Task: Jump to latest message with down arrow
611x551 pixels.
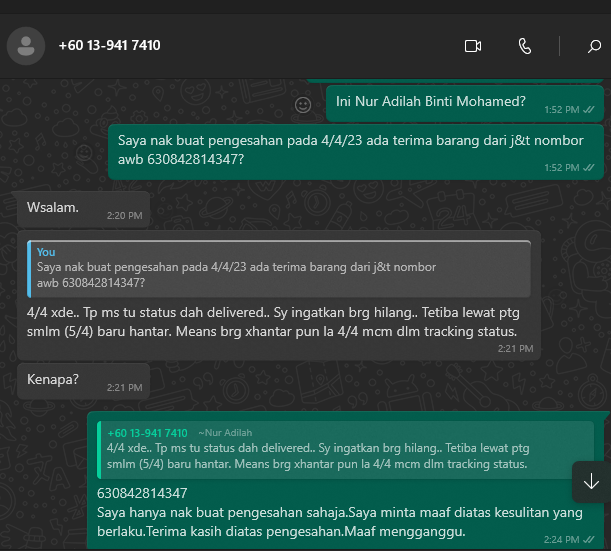Action: pos(590,481)
